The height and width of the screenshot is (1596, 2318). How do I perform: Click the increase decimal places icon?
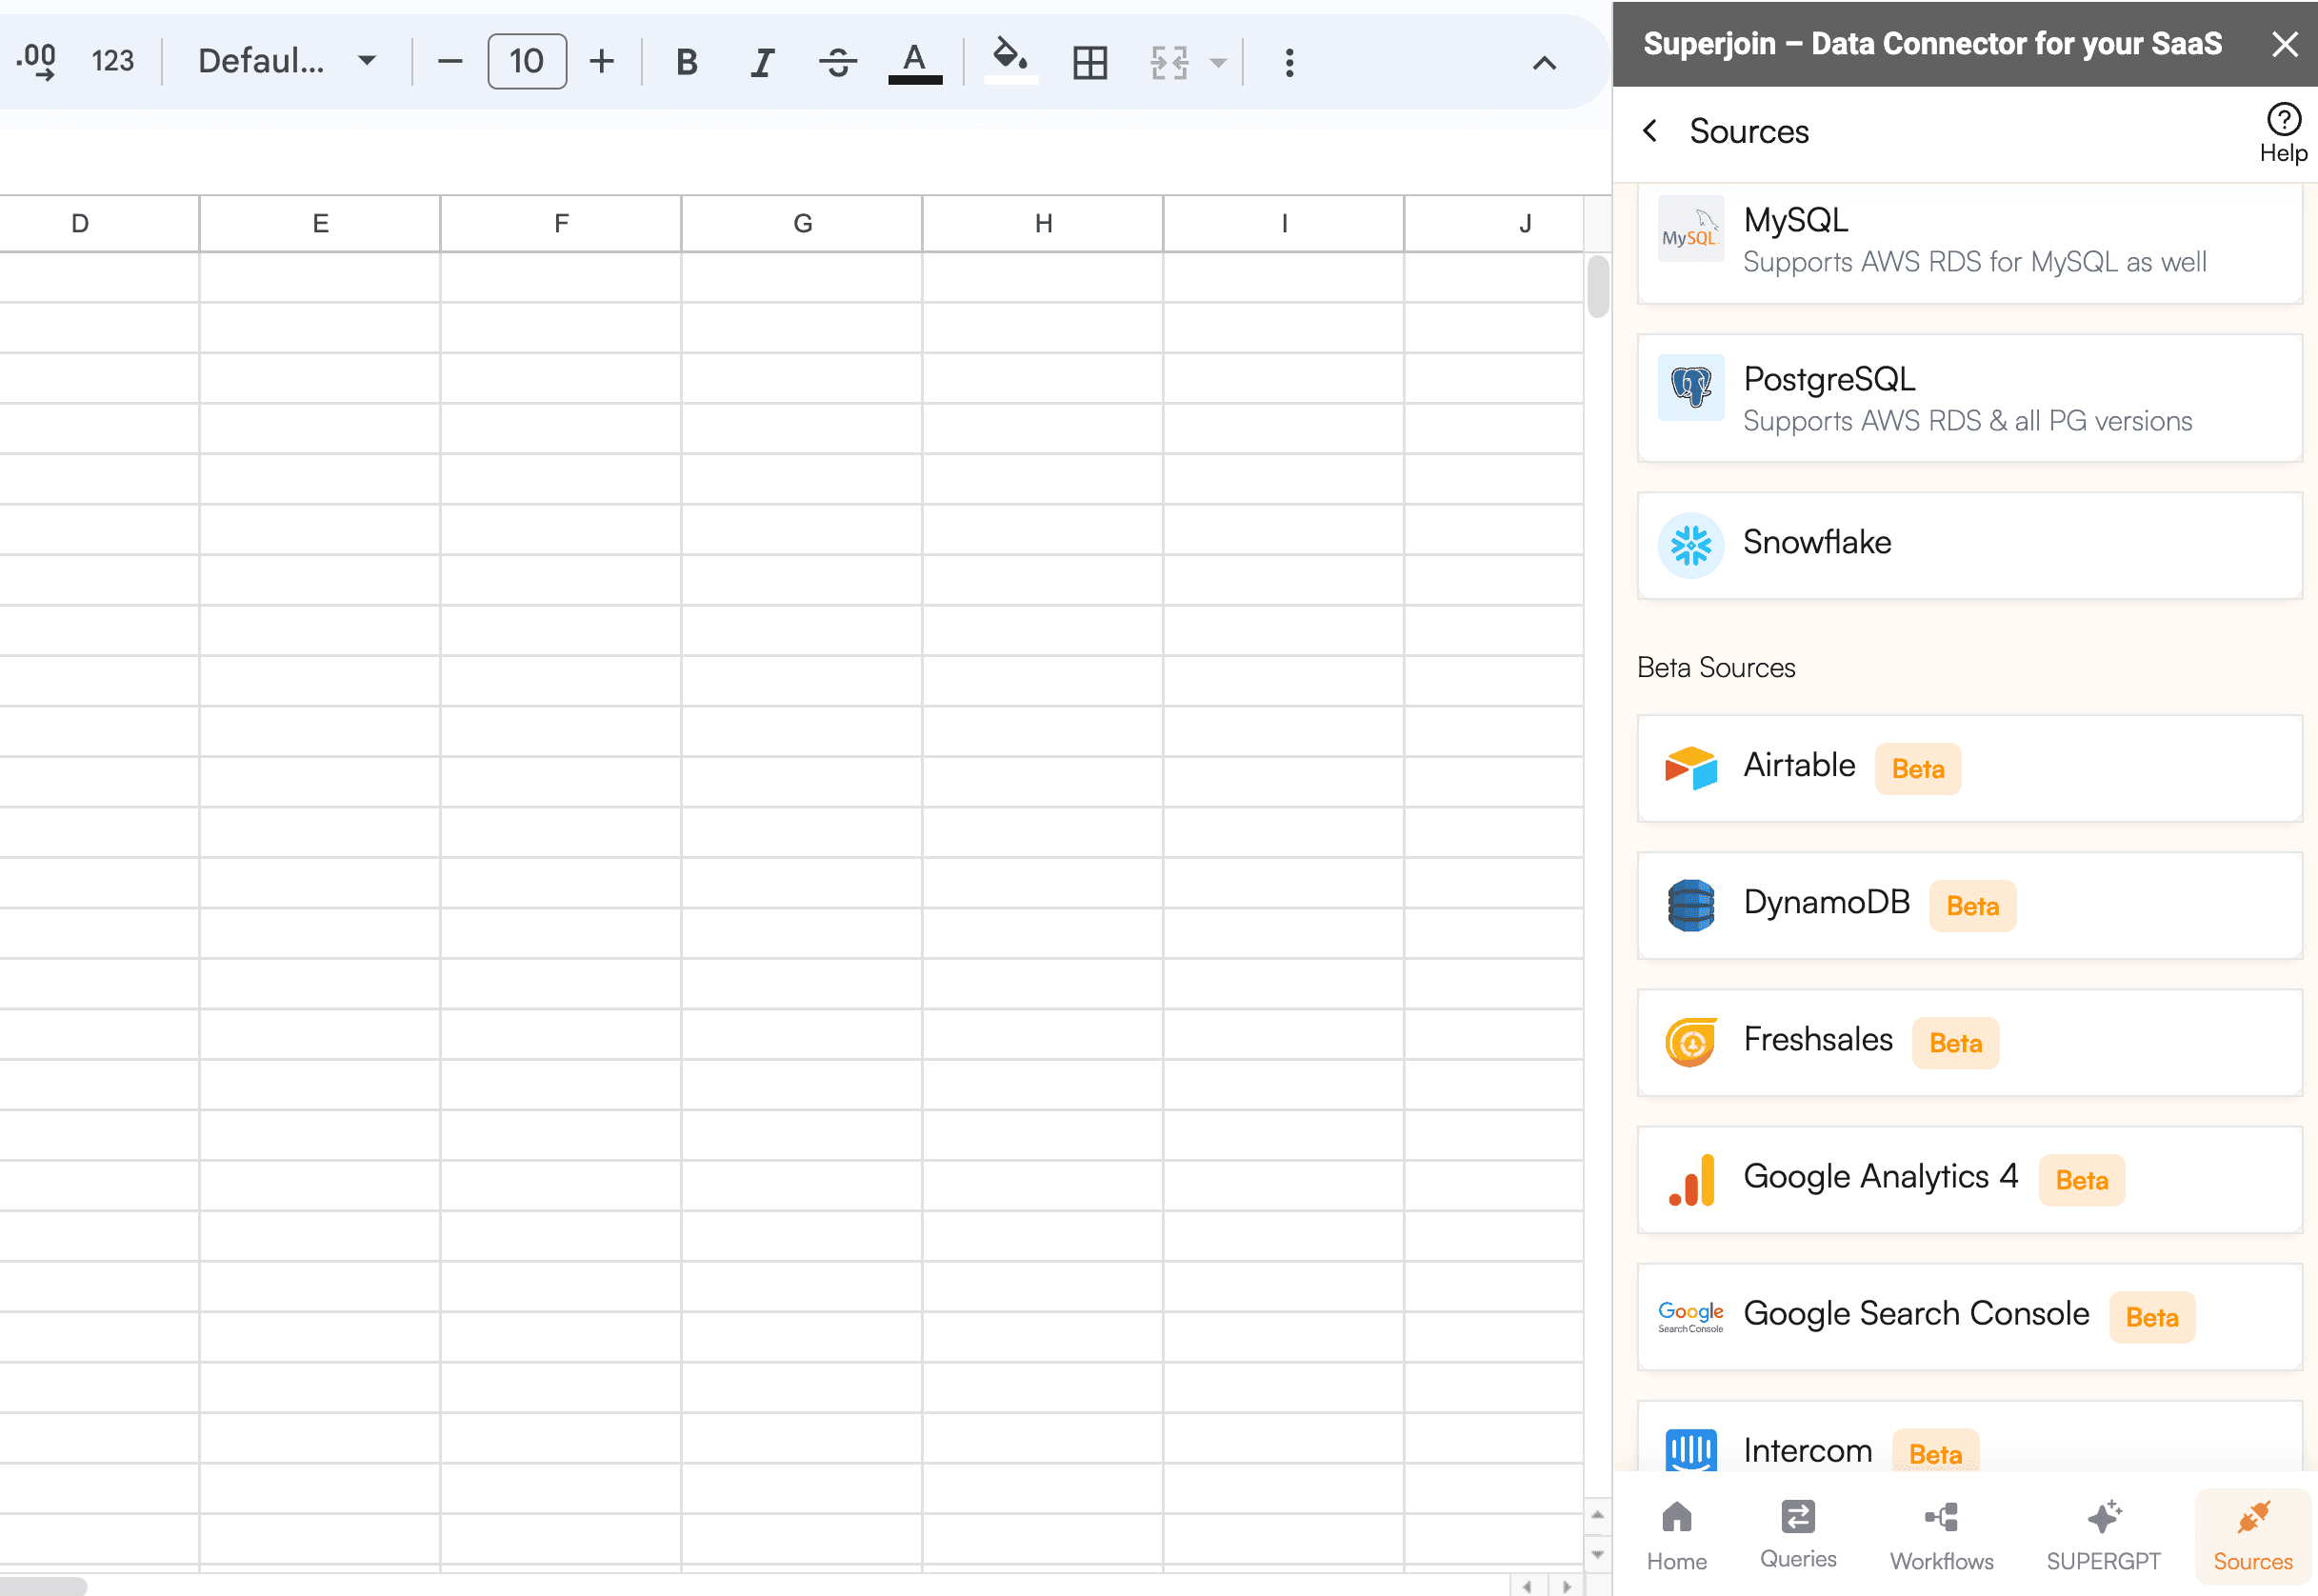pos(37,62)
